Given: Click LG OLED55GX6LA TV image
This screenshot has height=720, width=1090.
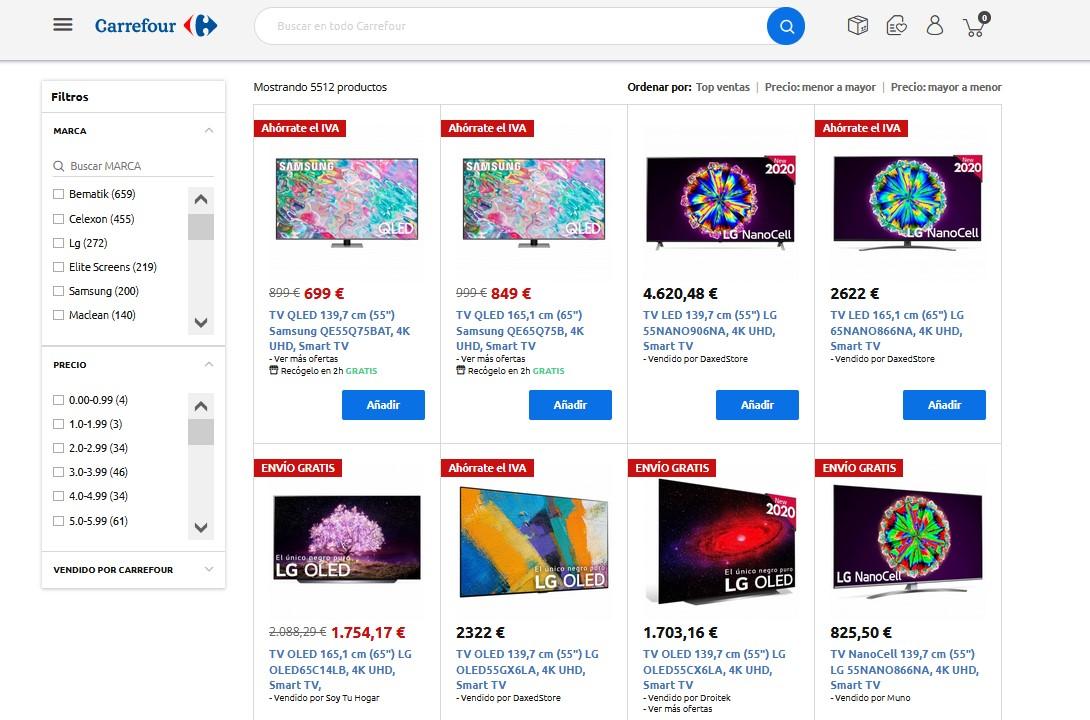Looking at the screenshot, I should (534, 542).
